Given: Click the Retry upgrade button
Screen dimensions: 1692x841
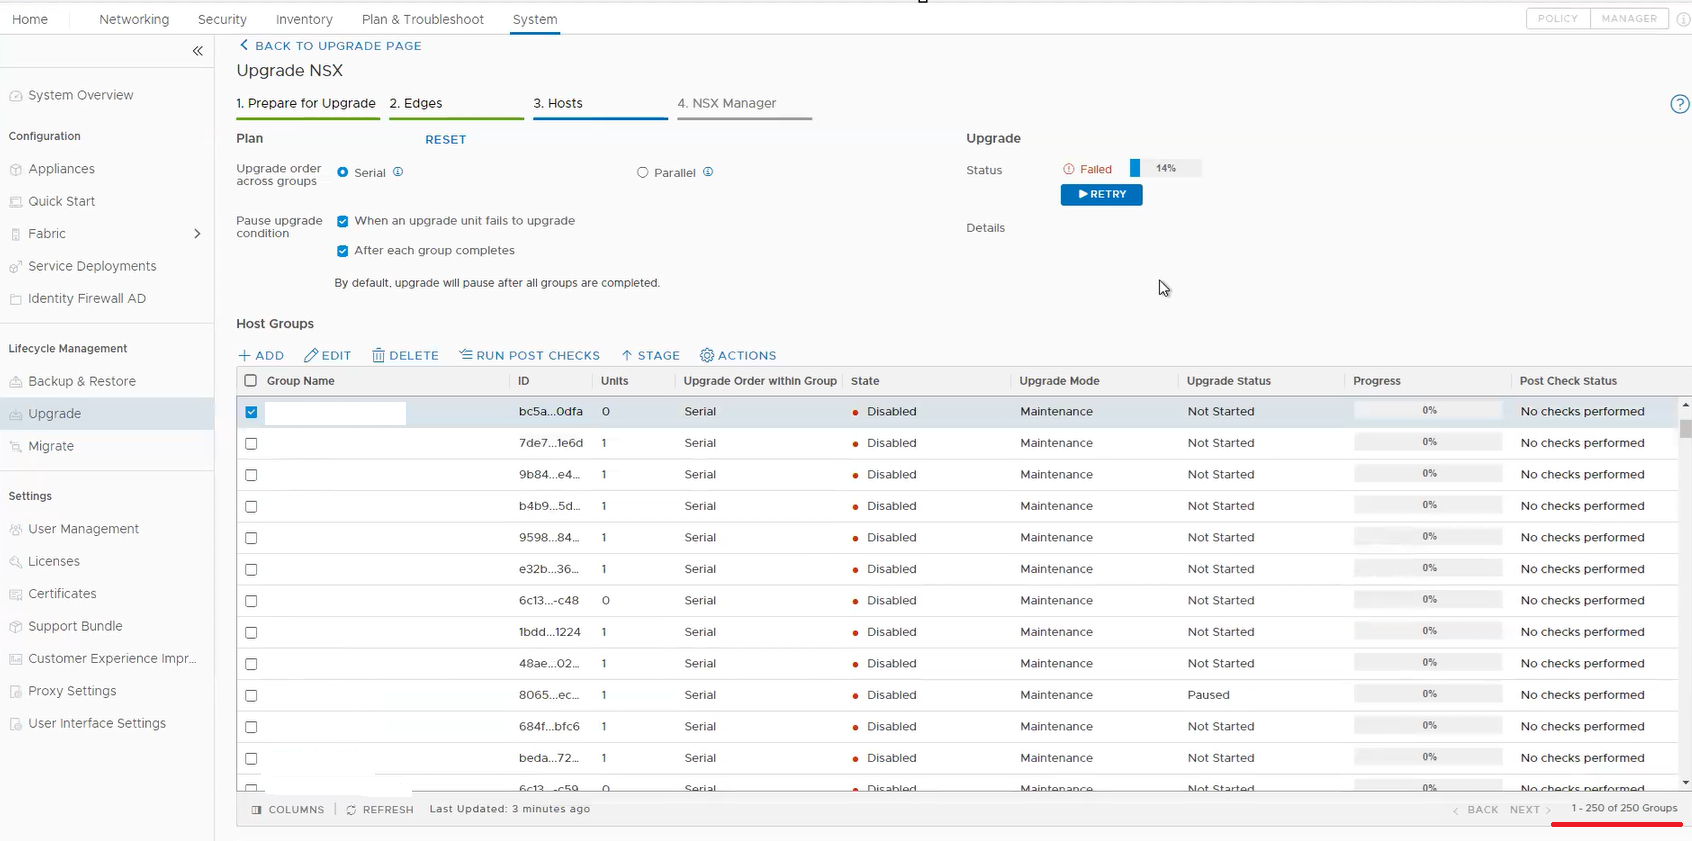Looking at the screenshot, I should pos(1101,195).
